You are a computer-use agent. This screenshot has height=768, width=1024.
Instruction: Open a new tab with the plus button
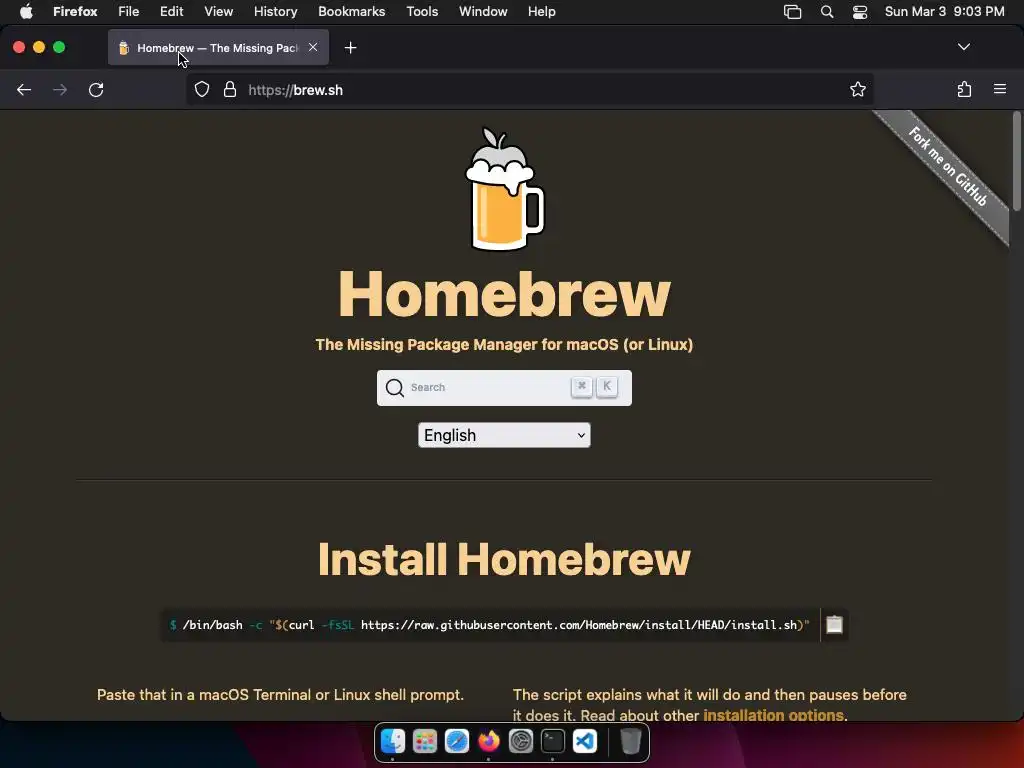click(351, 48)
